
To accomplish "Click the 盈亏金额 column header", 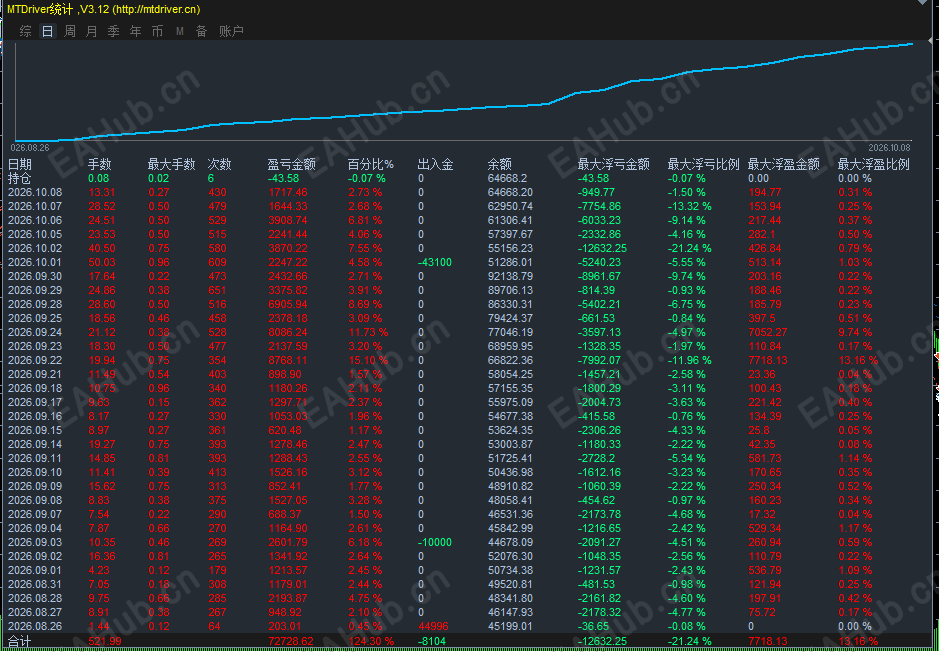I will point(292,165).
